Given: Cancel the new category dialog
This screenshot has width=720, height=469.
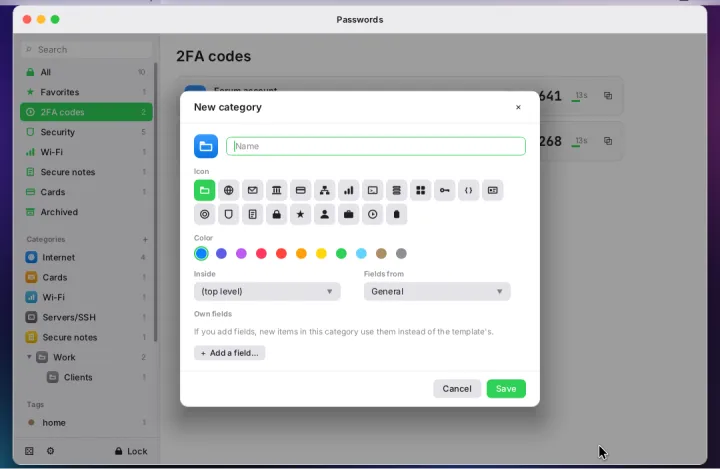Looking at the screenshot, I should click(457, 389).
